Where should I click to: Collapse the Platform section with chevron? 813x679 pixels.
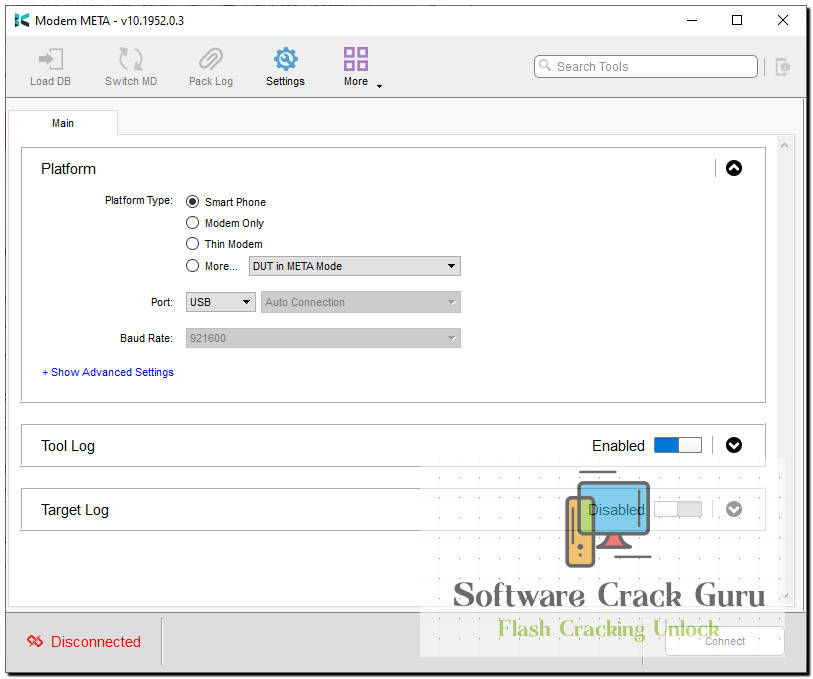pos(734,168)
